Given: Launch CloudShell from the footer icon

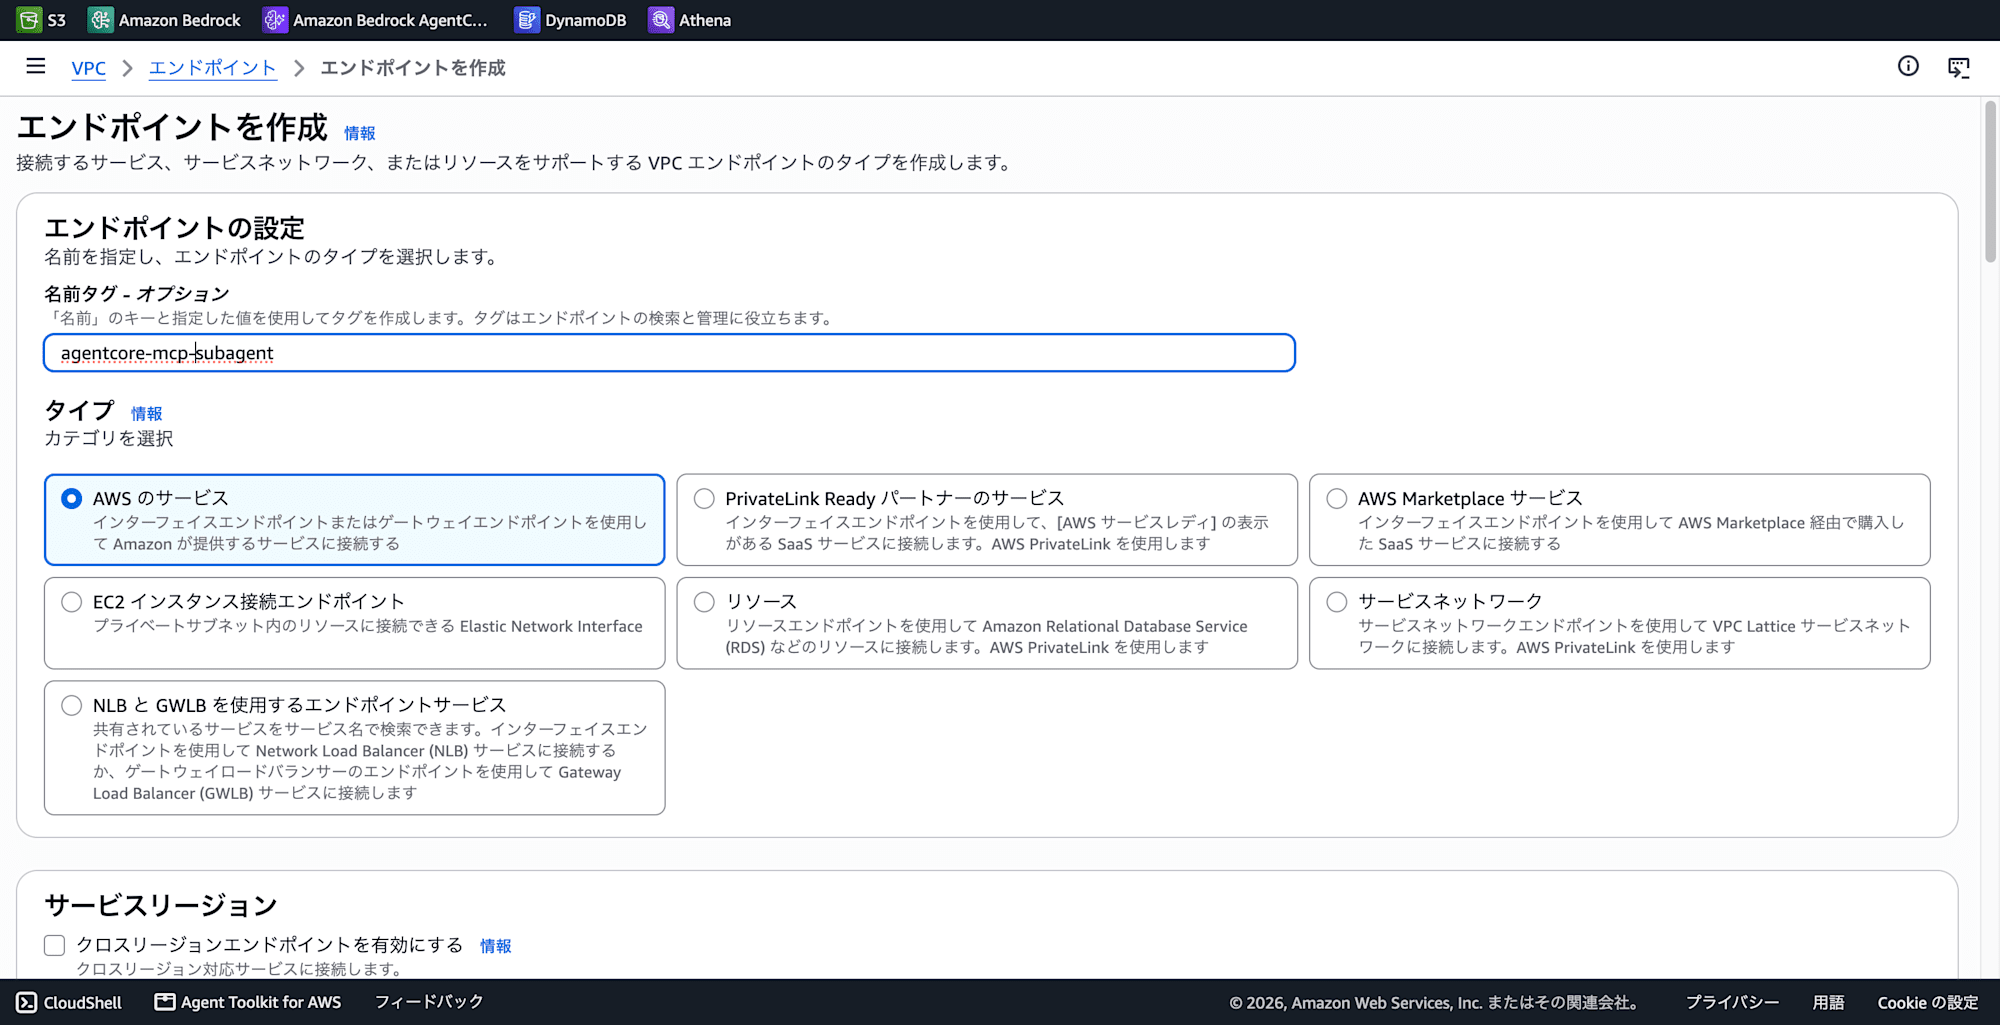Looking at the screenshot, I should click(27, 1002).
